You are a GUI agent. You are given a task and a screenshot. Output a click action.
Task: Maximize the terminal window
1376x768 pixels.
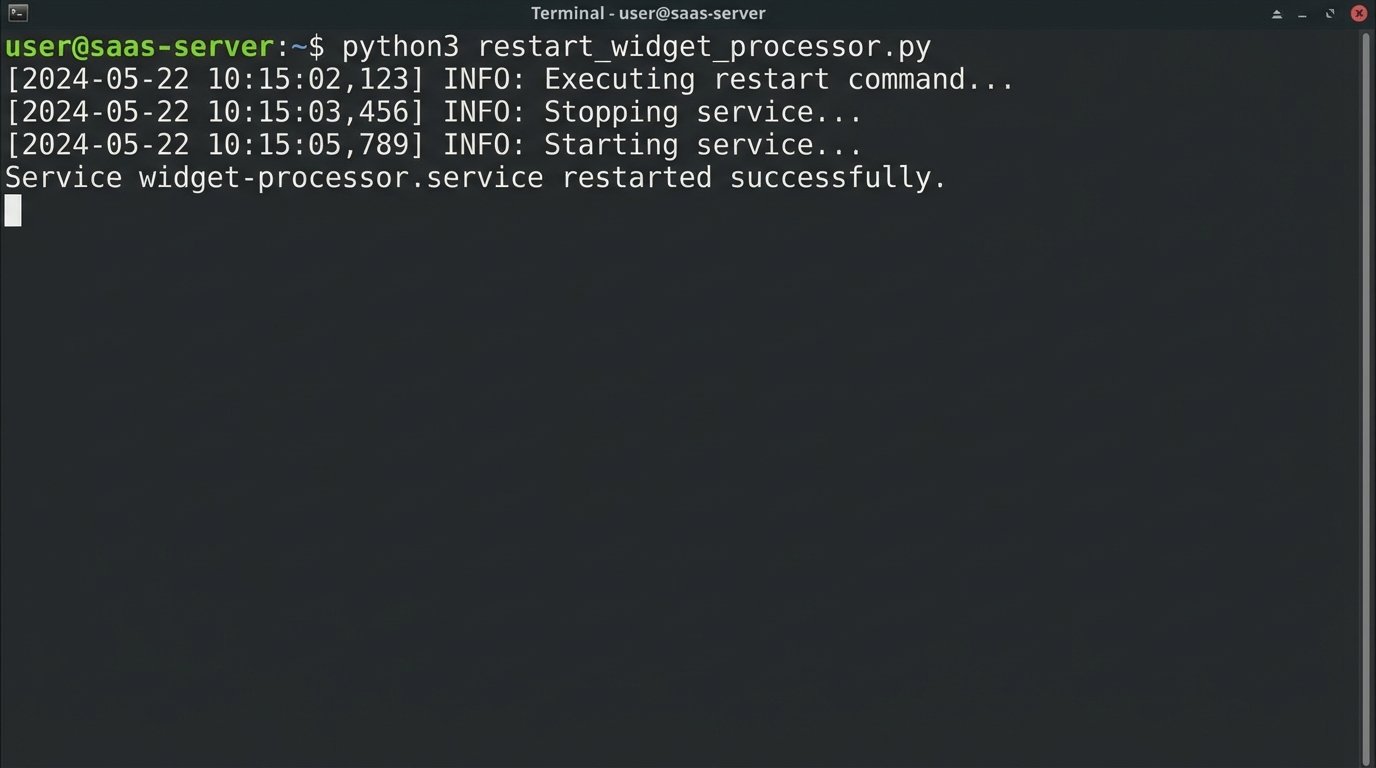(x=1330, y=14)
